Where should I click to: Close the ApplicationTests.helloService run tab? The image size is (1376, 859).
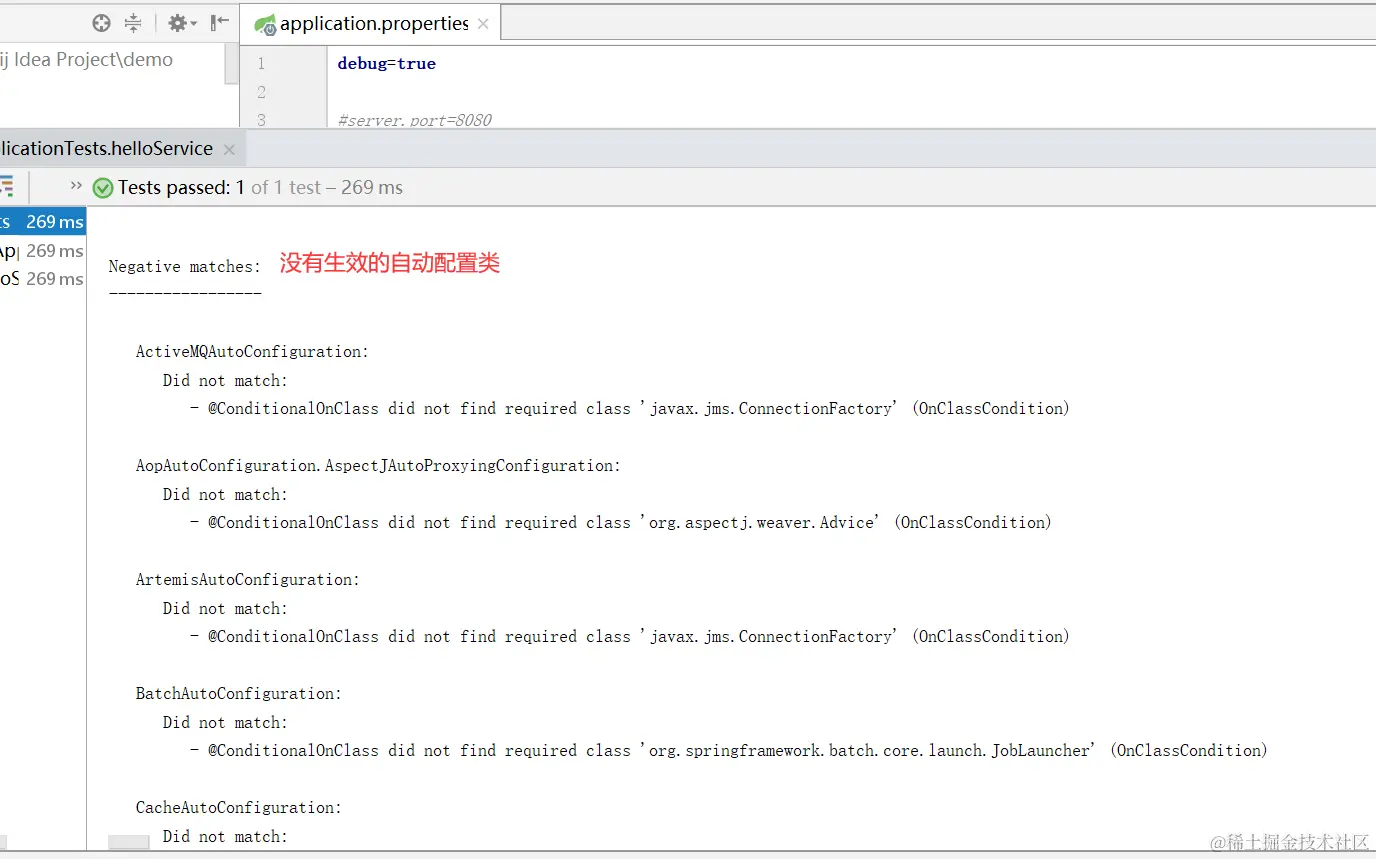pyautogui.click(x=229, y=149)
